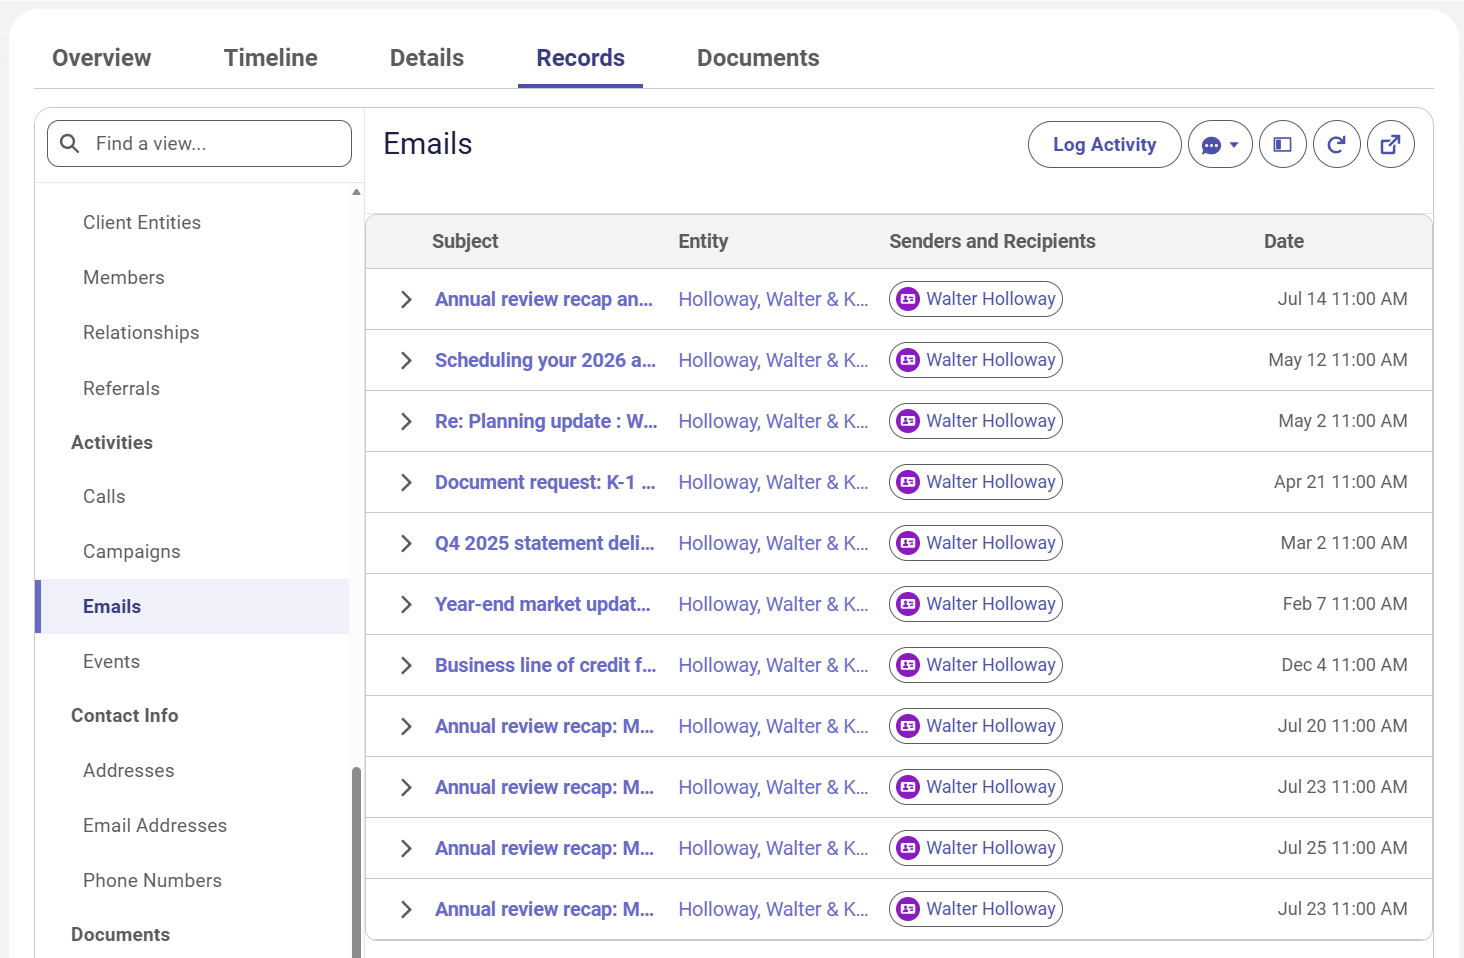Open the Addresses view

click(x=129, y=771)
